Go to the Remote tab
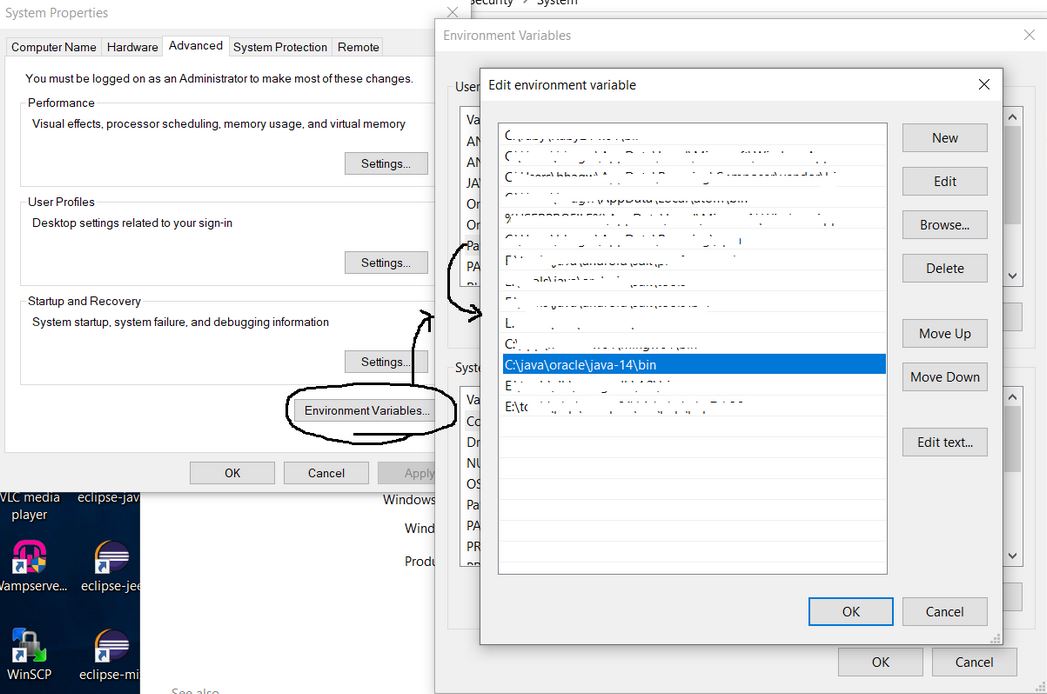Viewport: 1047px width, 694px height. pos(358,47)
